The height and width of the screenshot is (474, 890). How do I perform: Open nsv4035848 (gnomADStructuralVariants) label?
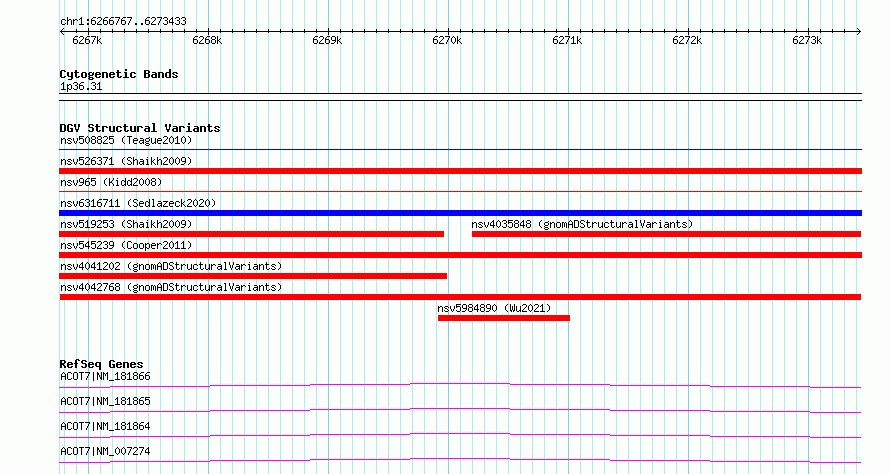[x=582, y=224]
